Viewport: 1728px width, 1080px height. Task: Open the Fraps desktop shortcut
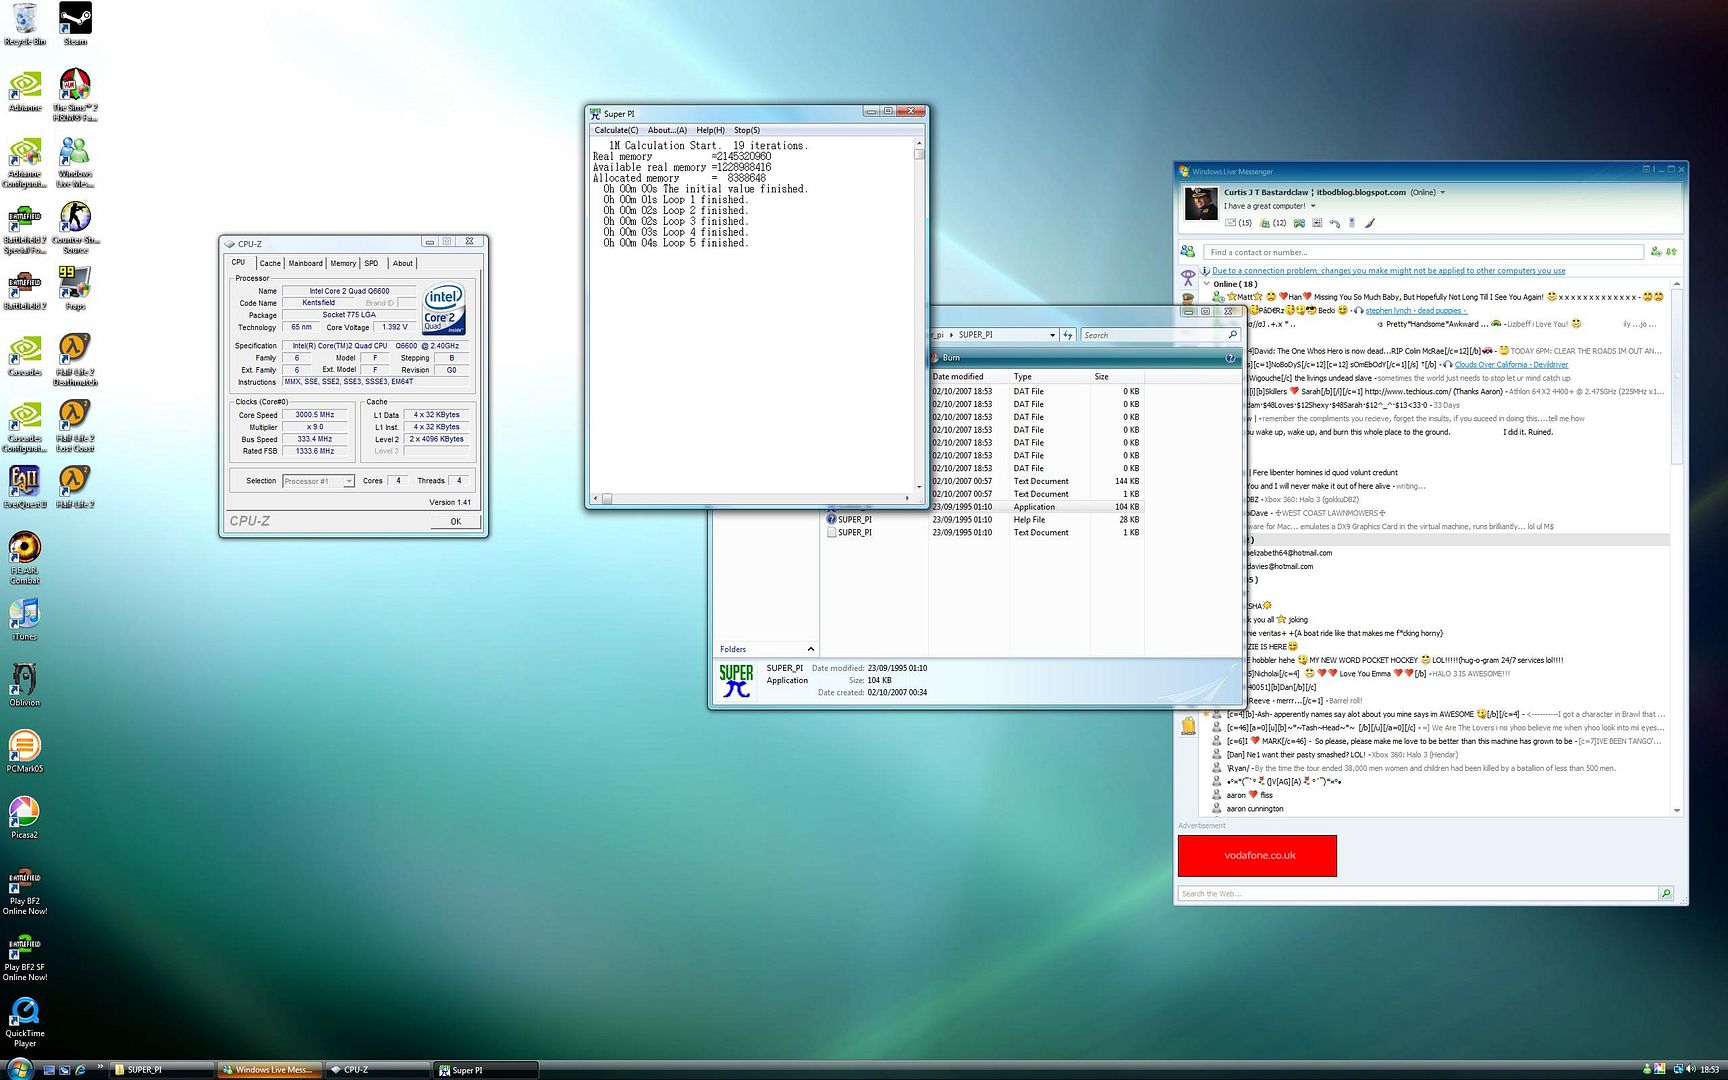click(x=75, y=288)
